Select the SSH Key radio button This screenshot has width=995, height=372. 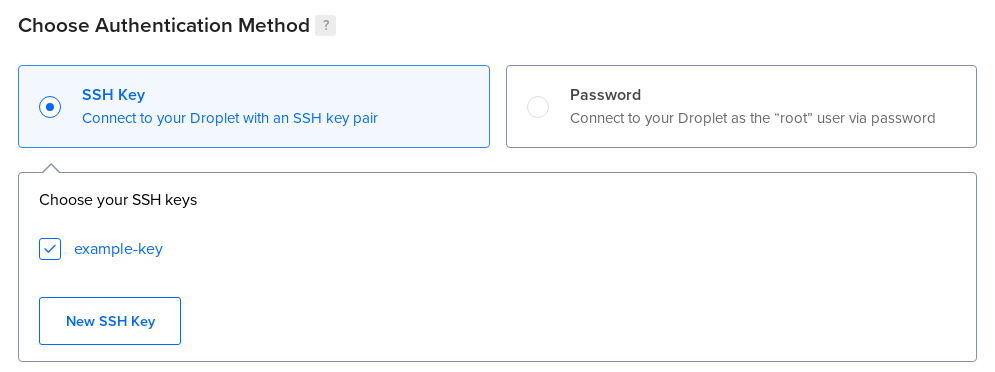[x=50, y=107]
